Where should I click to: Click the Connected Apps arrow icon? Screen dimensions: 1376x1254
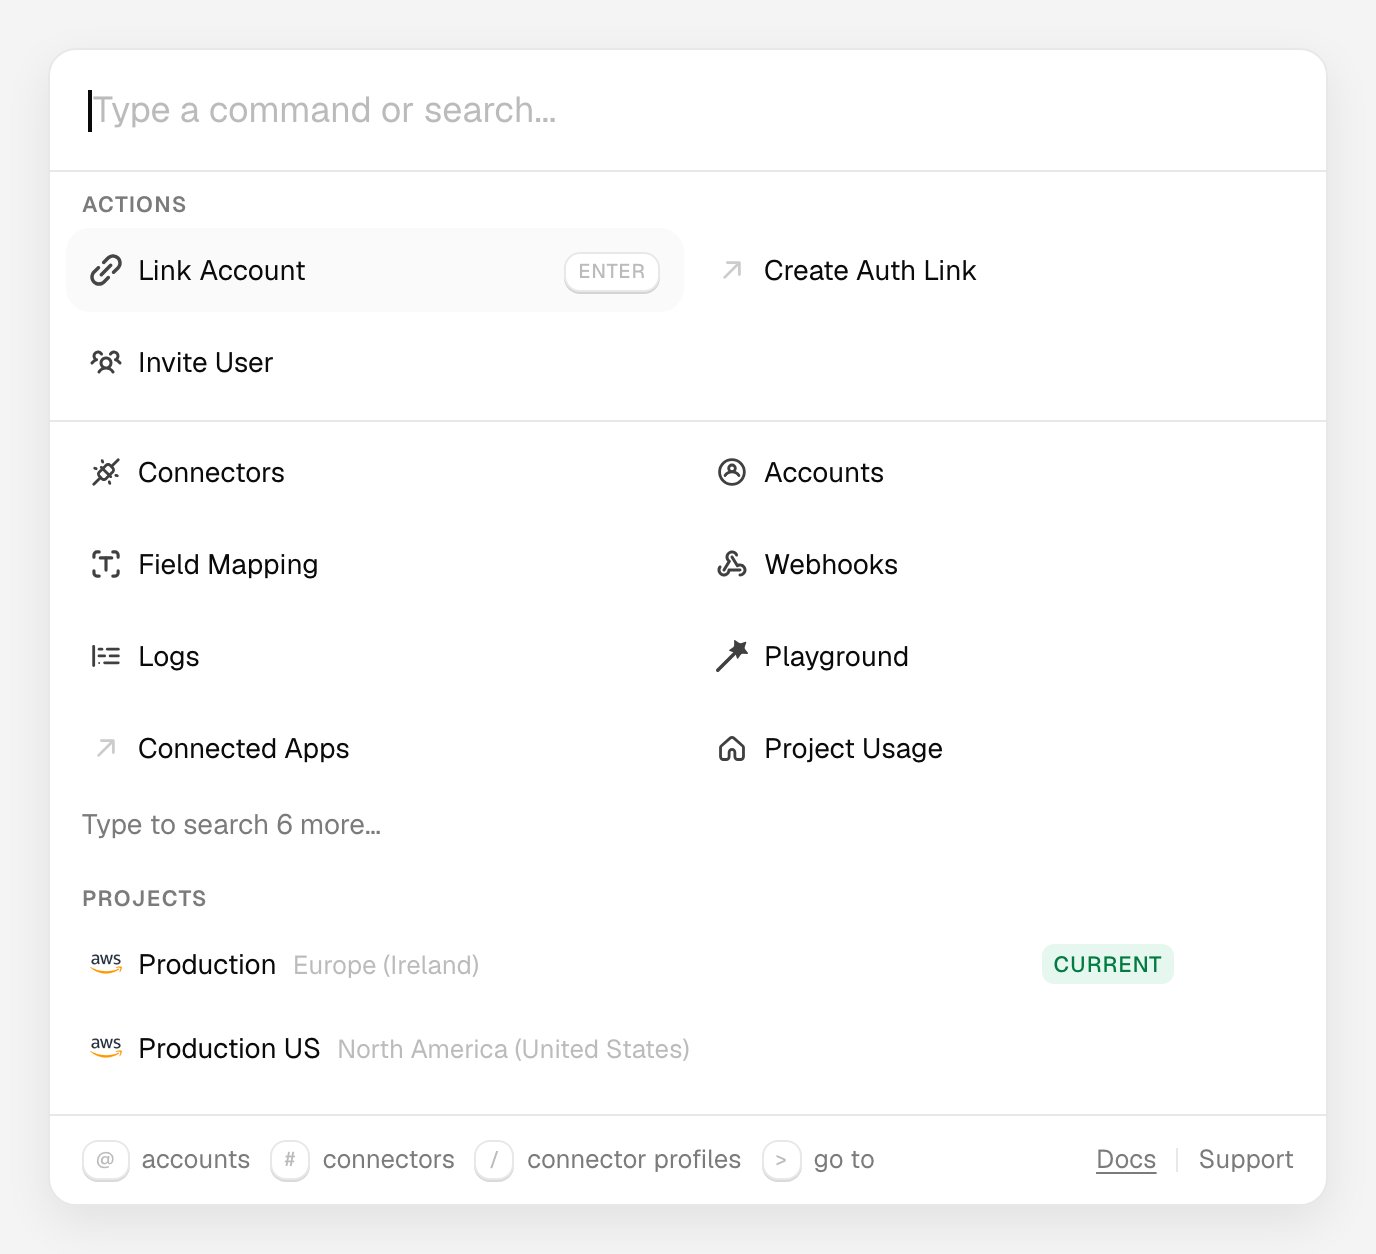coord(106,748)
